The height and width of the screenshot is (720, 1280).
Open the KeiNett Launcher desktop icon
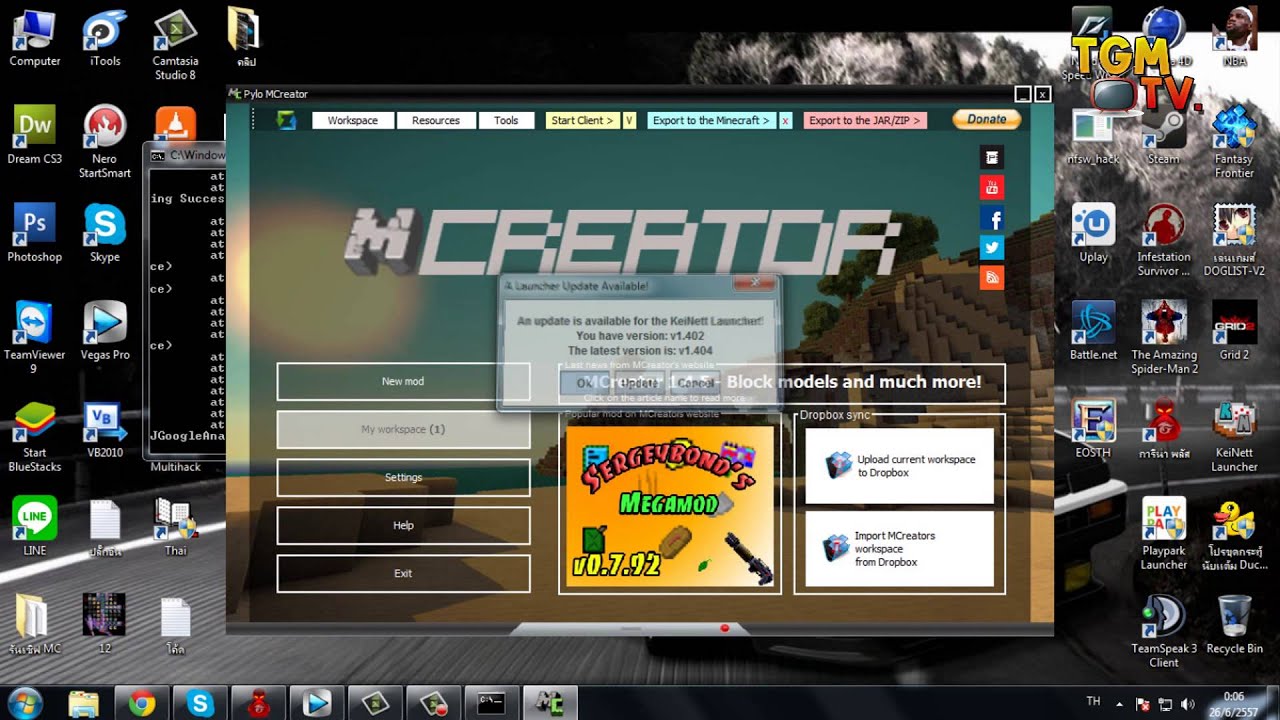[x=1234, y=436]
